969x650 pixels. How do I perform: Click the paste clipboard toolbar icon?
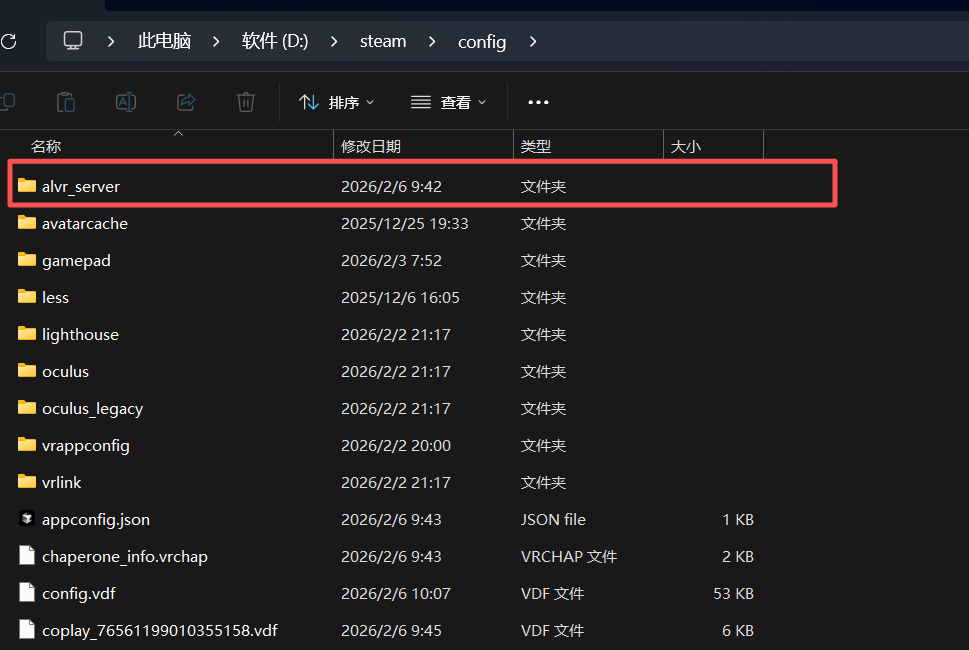(66, 102)
